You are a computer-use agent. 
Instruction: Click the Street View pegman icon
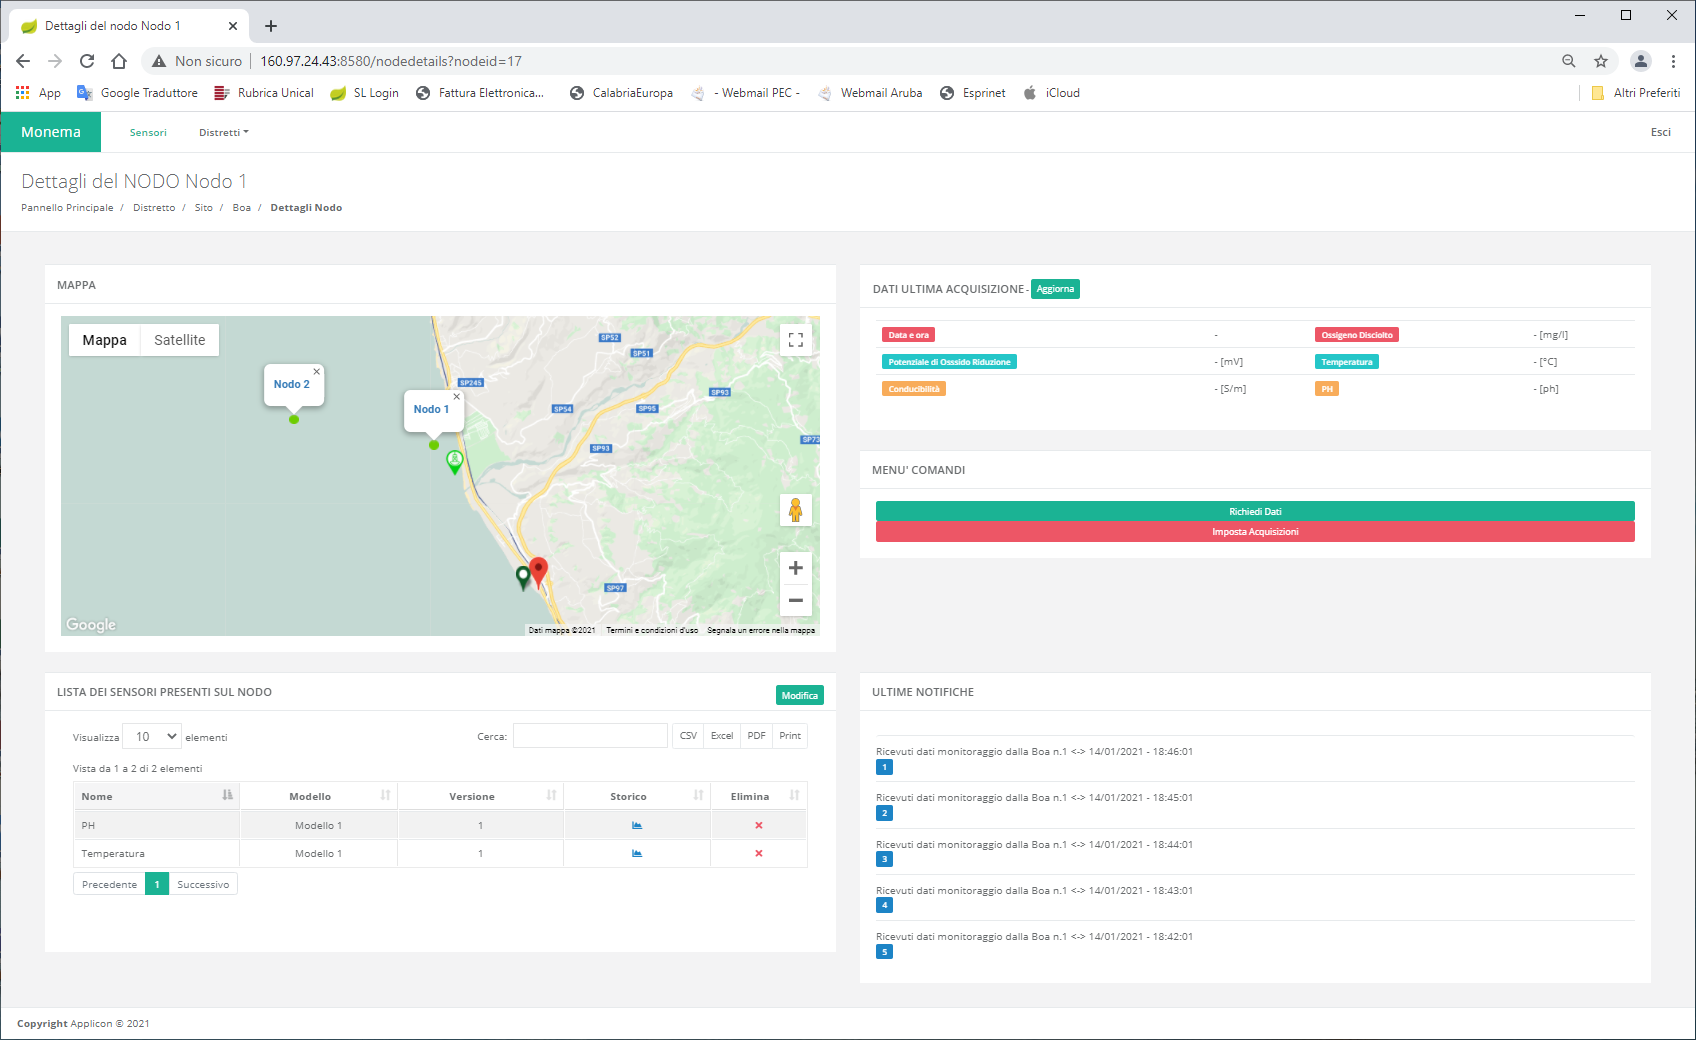(796, 510)
